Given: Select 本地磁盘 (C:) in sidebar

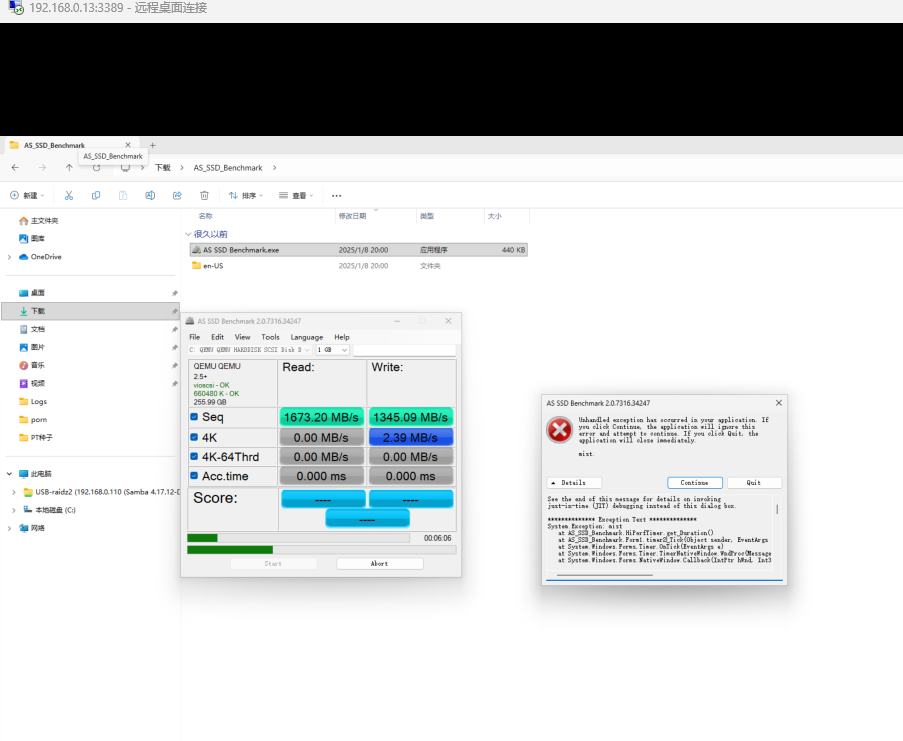Looking at the screenshot, I should pyautogui.click(x=49, y=510).
